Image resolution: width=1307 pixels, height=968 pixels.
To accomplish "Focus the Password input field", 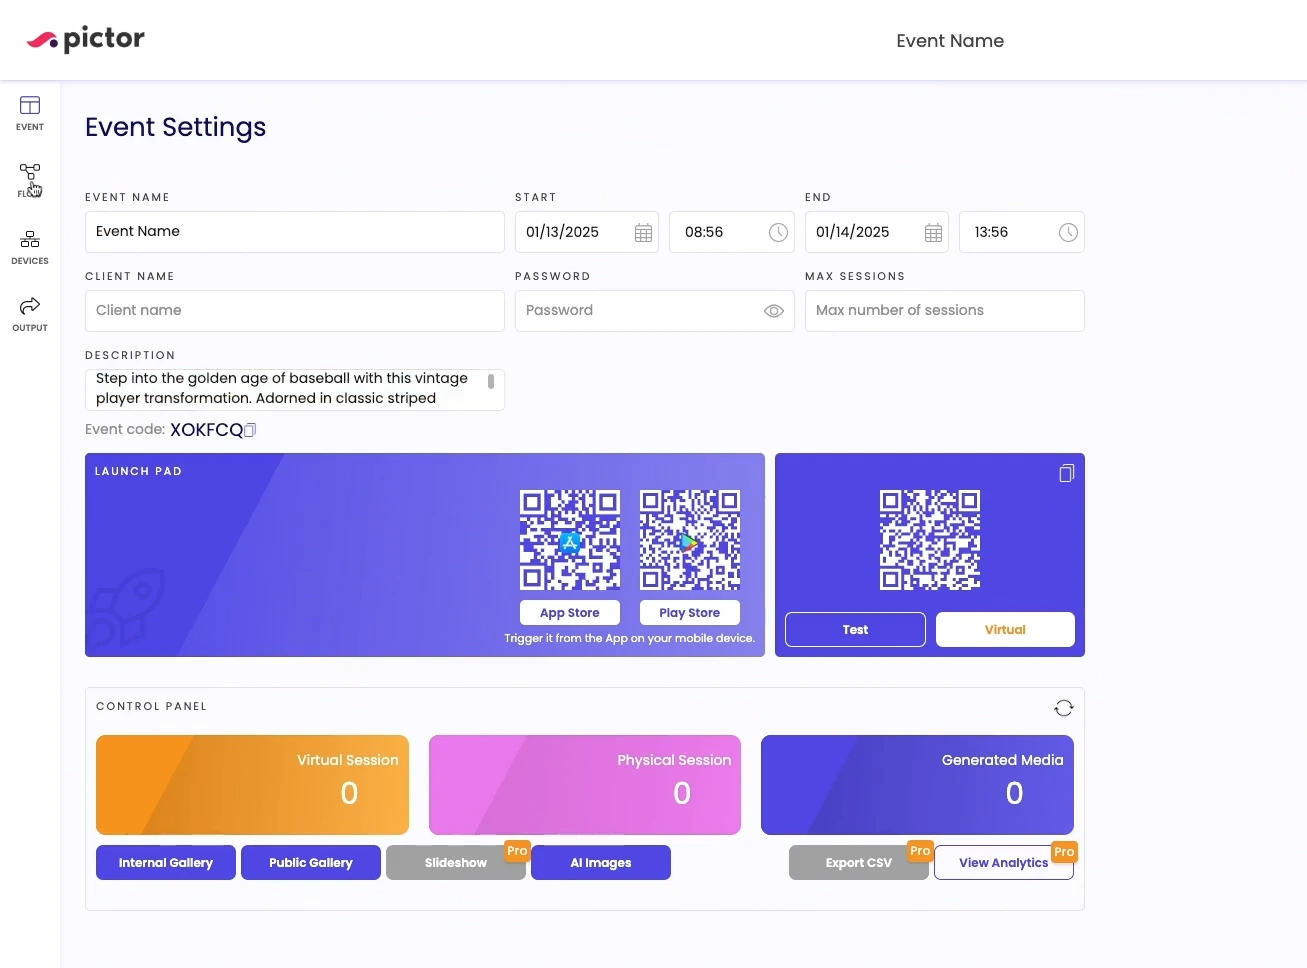I will [x=655, y=311].
